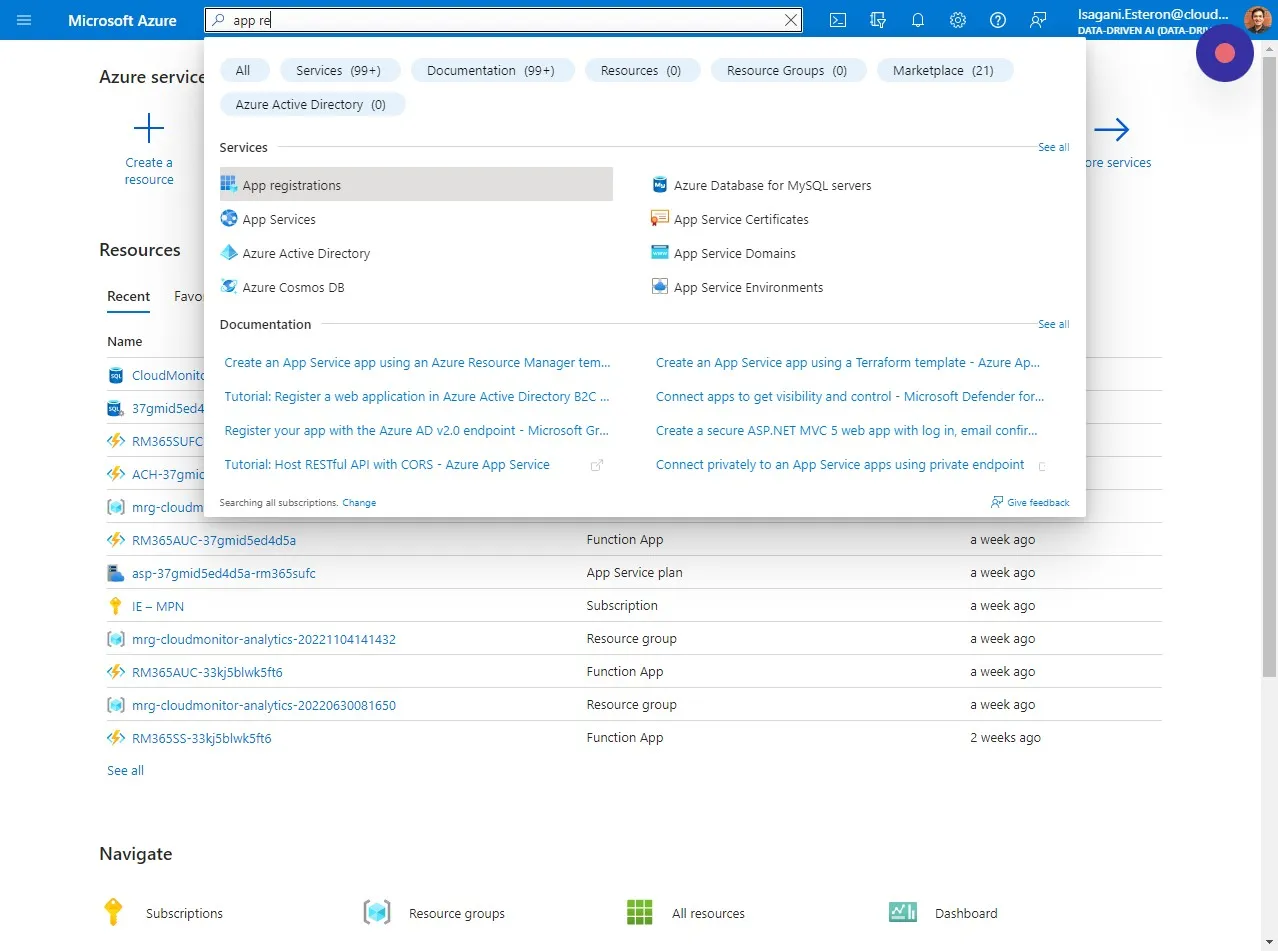Open Connect privately to App Service apps doc
1278x951 pixels.
840,465
